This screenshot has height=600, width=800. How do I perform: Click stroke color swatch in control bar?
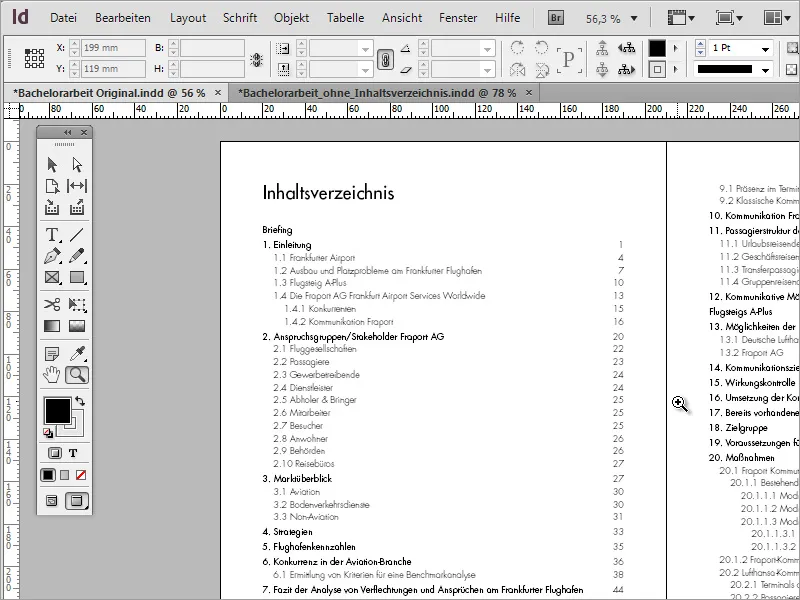657,69
